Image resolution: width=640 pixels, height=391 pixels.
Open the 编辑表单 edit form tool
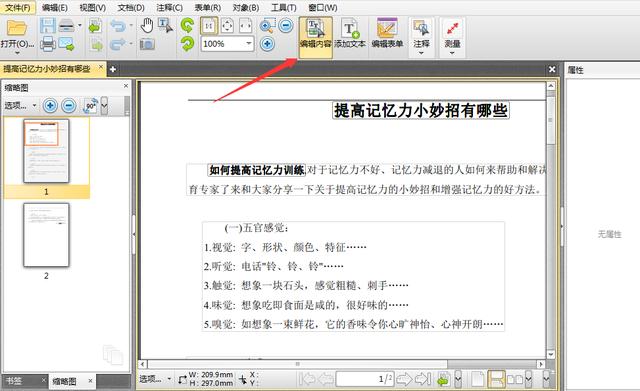(x=387, y=33)
